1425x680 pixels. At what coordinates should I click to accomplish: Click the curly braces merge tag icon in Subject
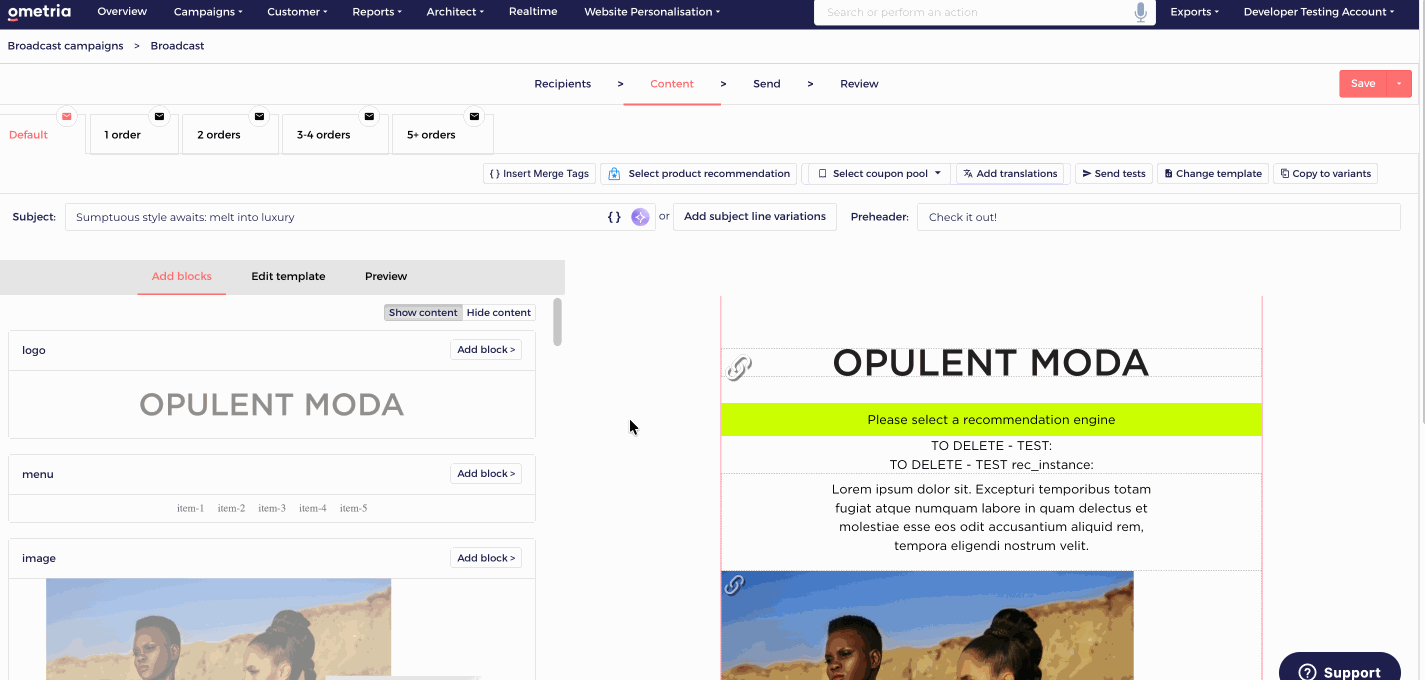pos(614,217)
